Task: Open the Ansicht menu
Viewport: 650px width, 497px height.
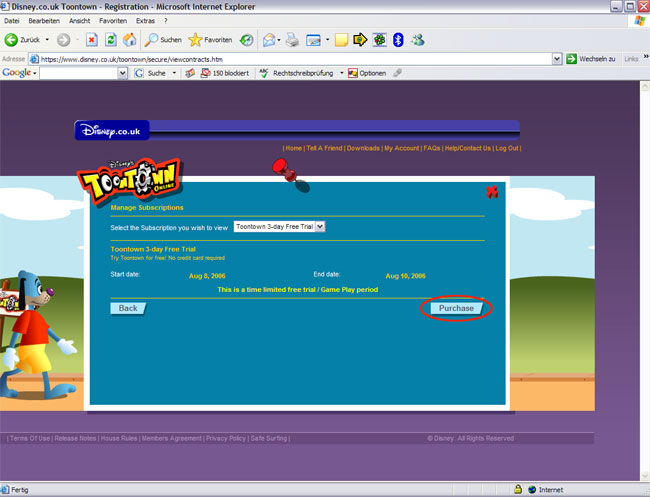Action: tap(80, 21)
